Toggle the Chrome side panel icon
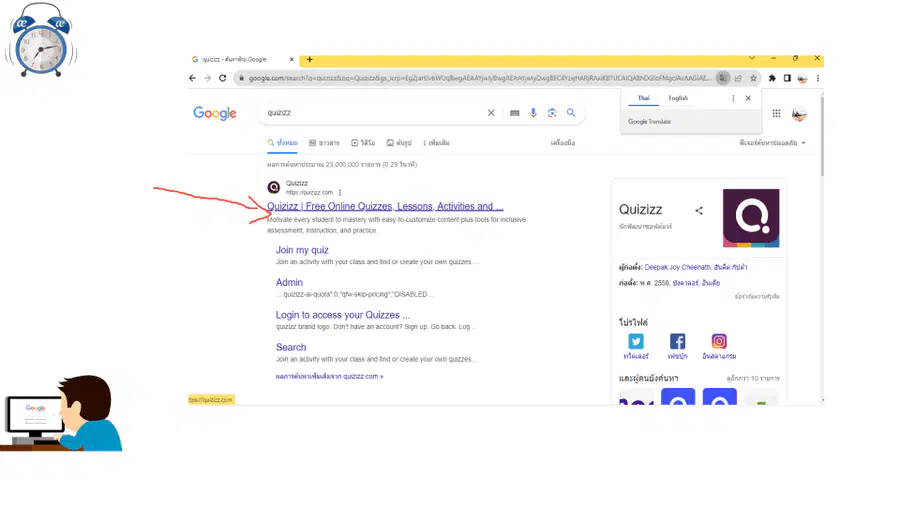The width and height of the screenshot is (900, 506). click(787, 78)
